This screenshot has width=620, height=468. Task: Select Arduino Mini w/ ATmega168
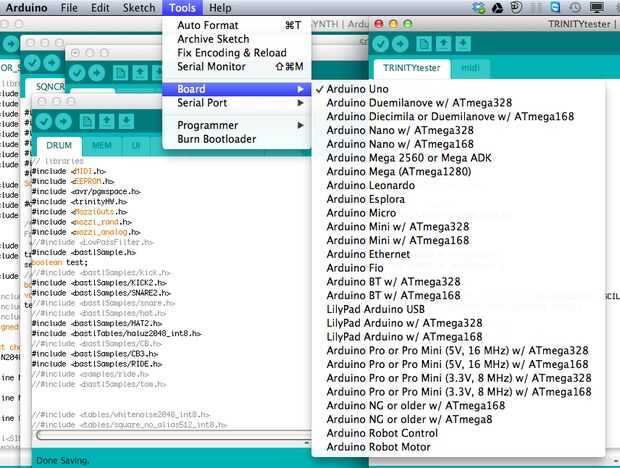click(x=459, y=240)
